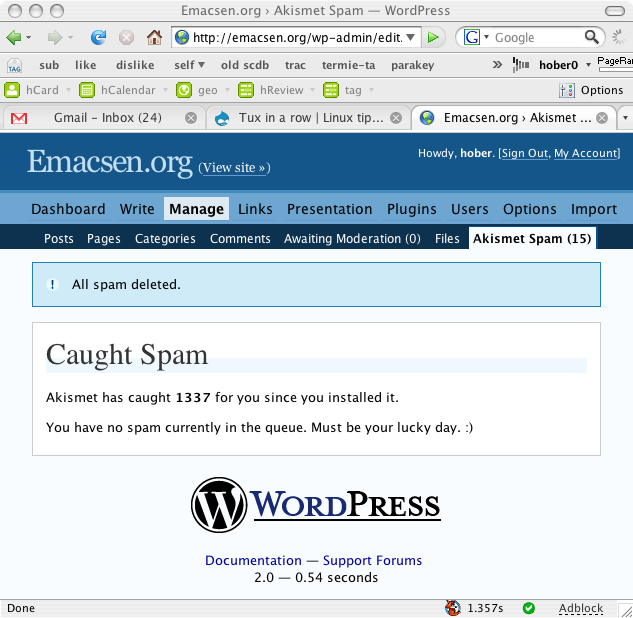Click the TAG bookmark icon

tap(14, 65)
